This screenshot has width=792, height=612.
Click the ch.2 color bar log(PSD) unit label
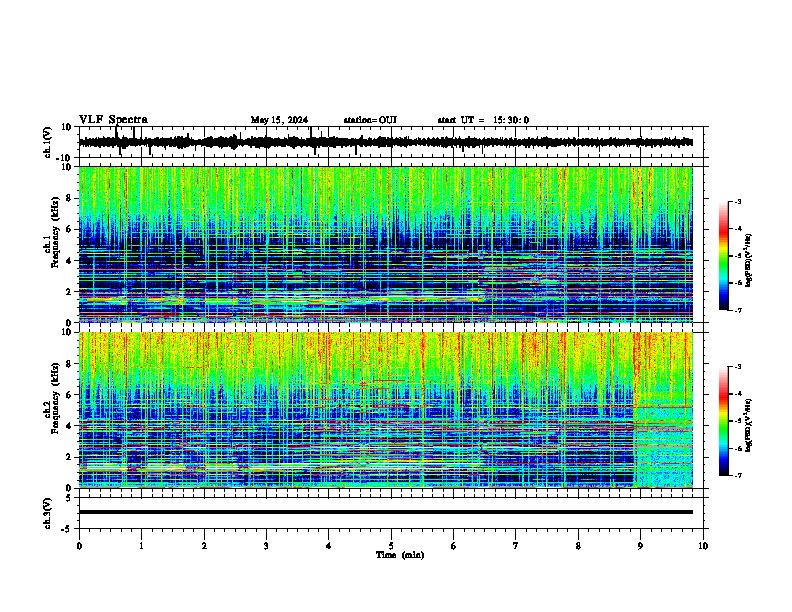coord(749,426)
